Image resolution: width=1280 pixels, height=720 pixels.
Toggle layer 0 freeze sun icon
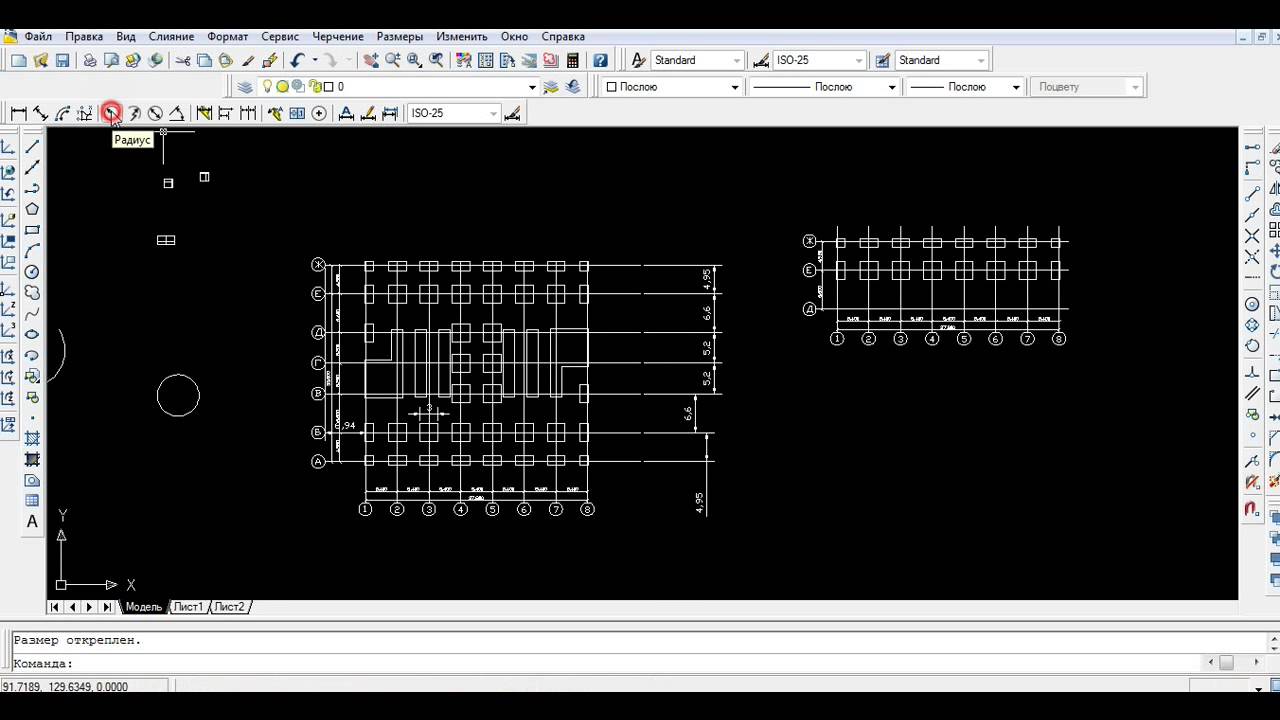(x=283, y=87)
